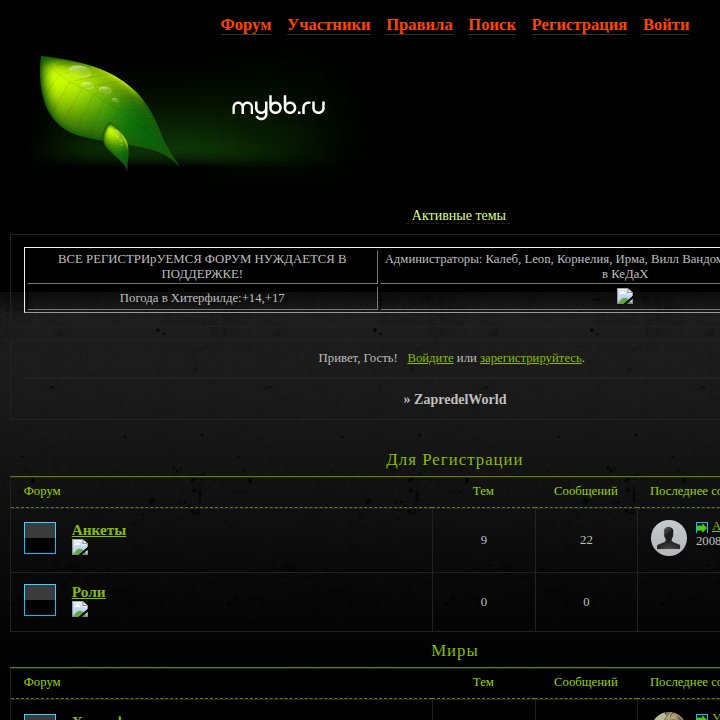Click the Анкеты forum status icon

click(x=40, y=538)
